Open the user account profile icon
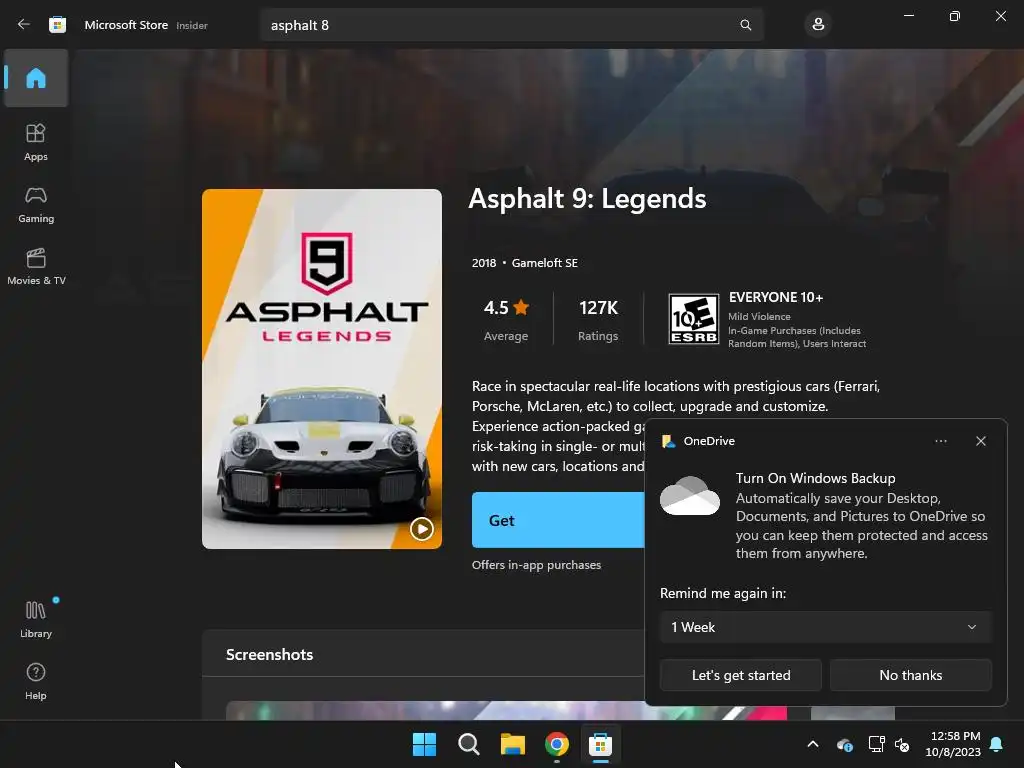Viewport: 1024px width, 768px height. pos(818,25)
